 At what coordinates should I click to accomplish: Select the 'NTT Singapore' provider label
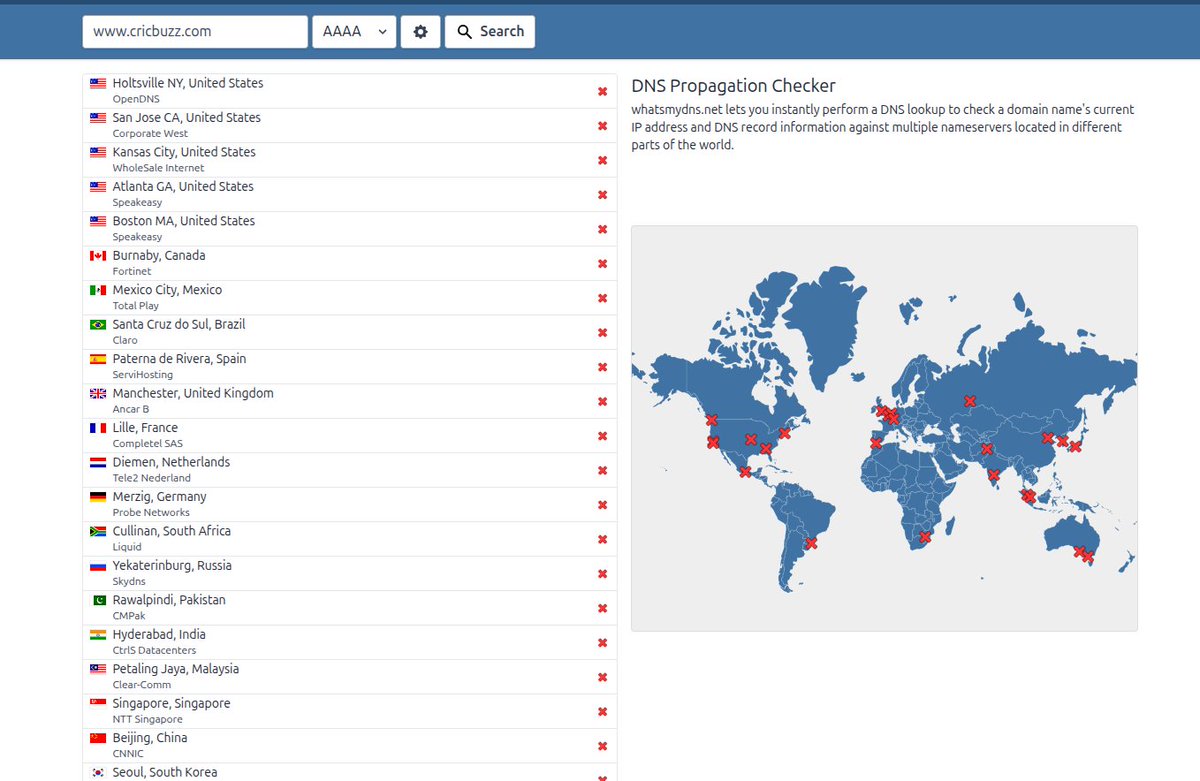click(148, 720)
